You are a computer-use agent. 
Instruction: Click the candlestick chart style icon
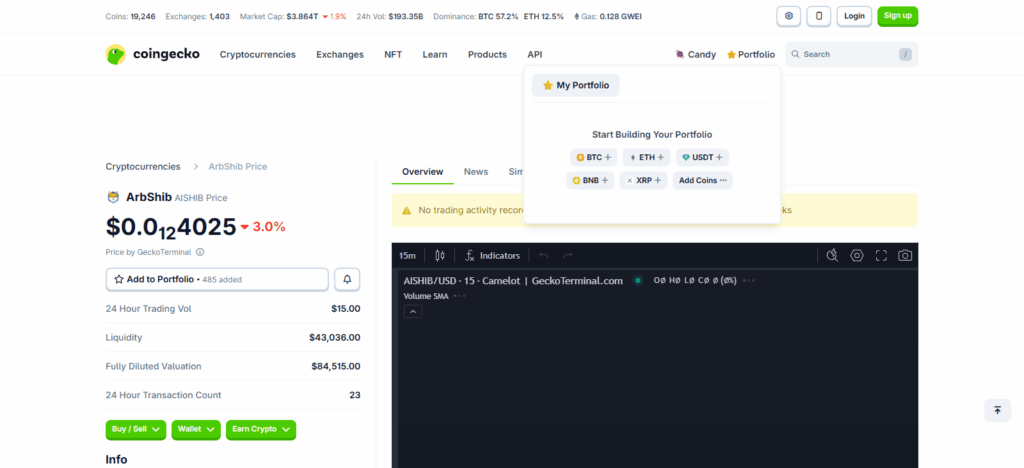coord(440,256)
